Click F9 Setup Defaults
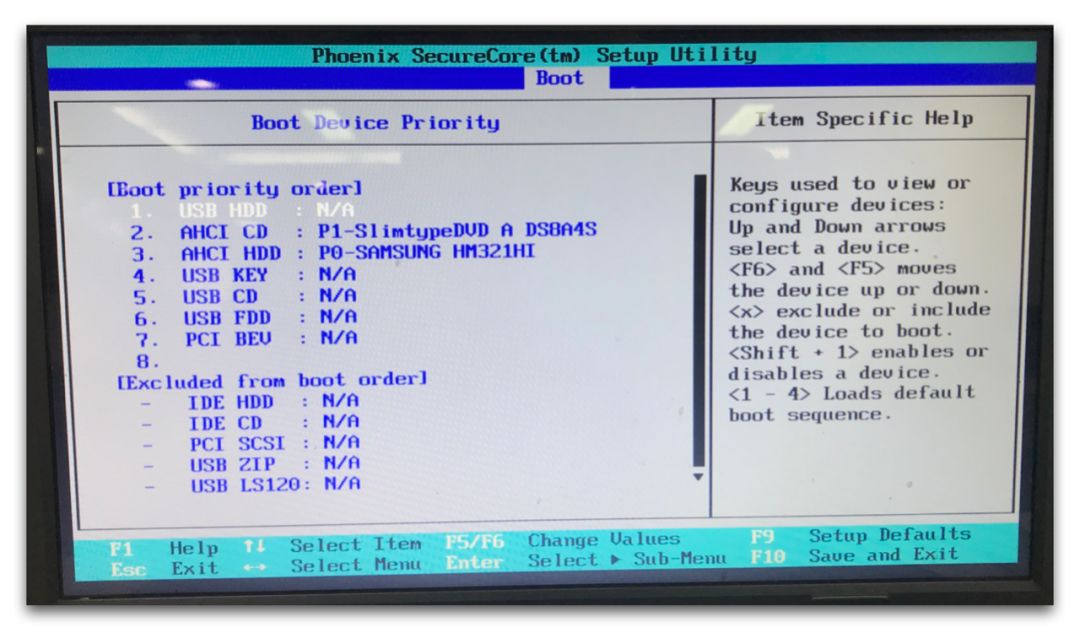Screen dimensions: 1080x633 [861, 535]
